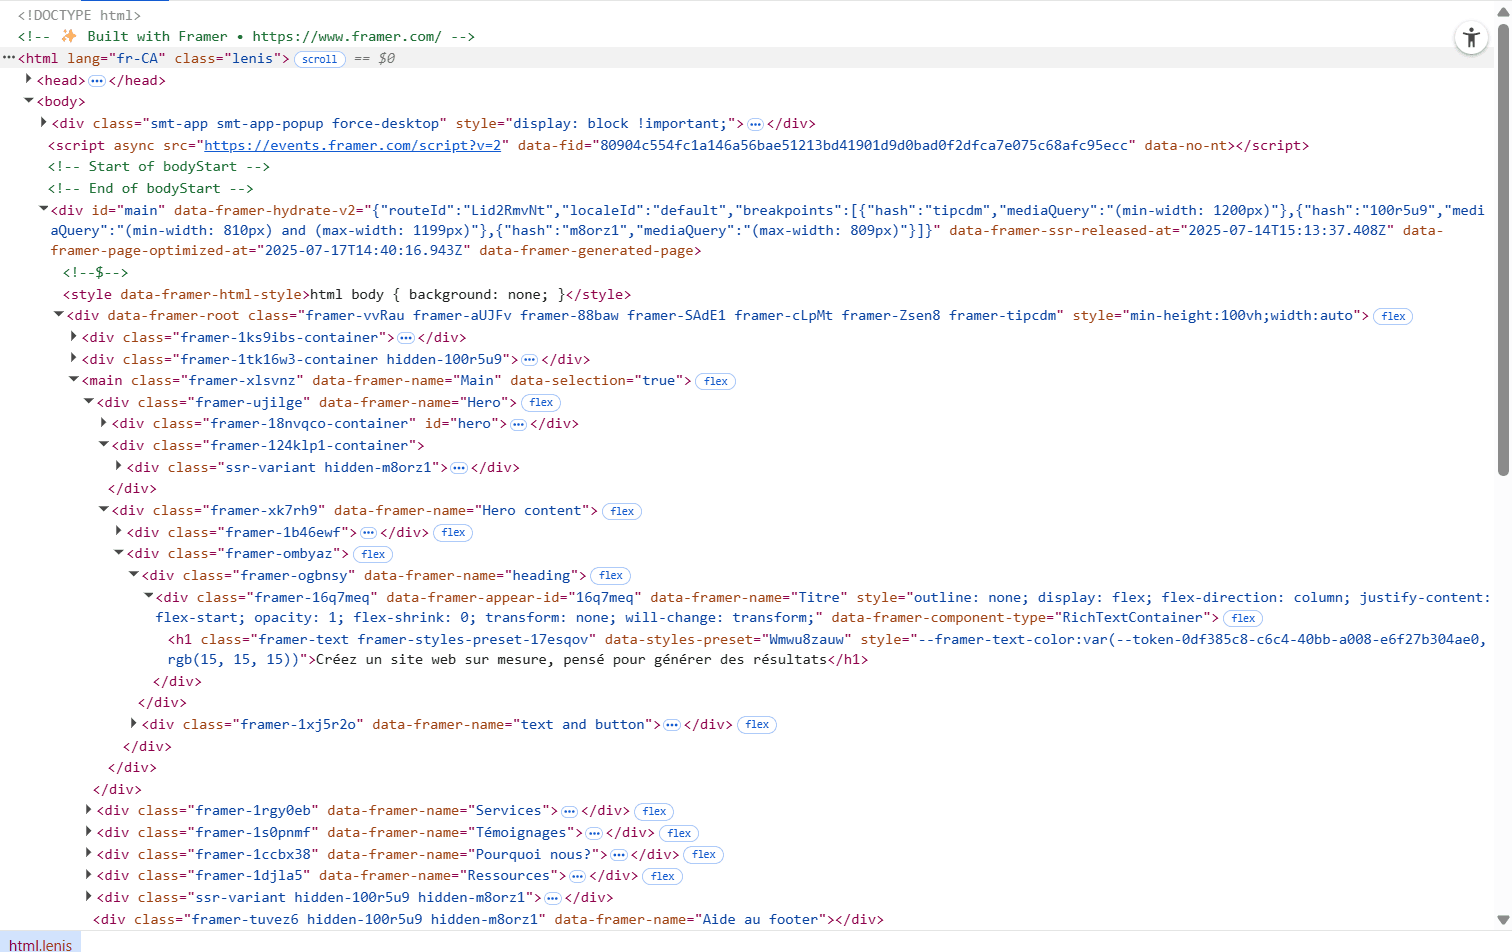Click ellipsis badge in the head element
1512x952 pixels.
pos(97,81)
